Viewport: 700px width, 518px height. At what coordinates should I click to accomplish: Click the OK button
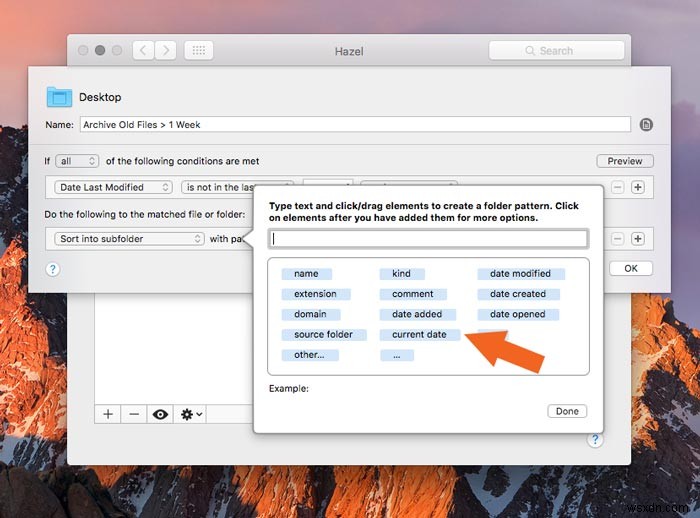[631, 268]
